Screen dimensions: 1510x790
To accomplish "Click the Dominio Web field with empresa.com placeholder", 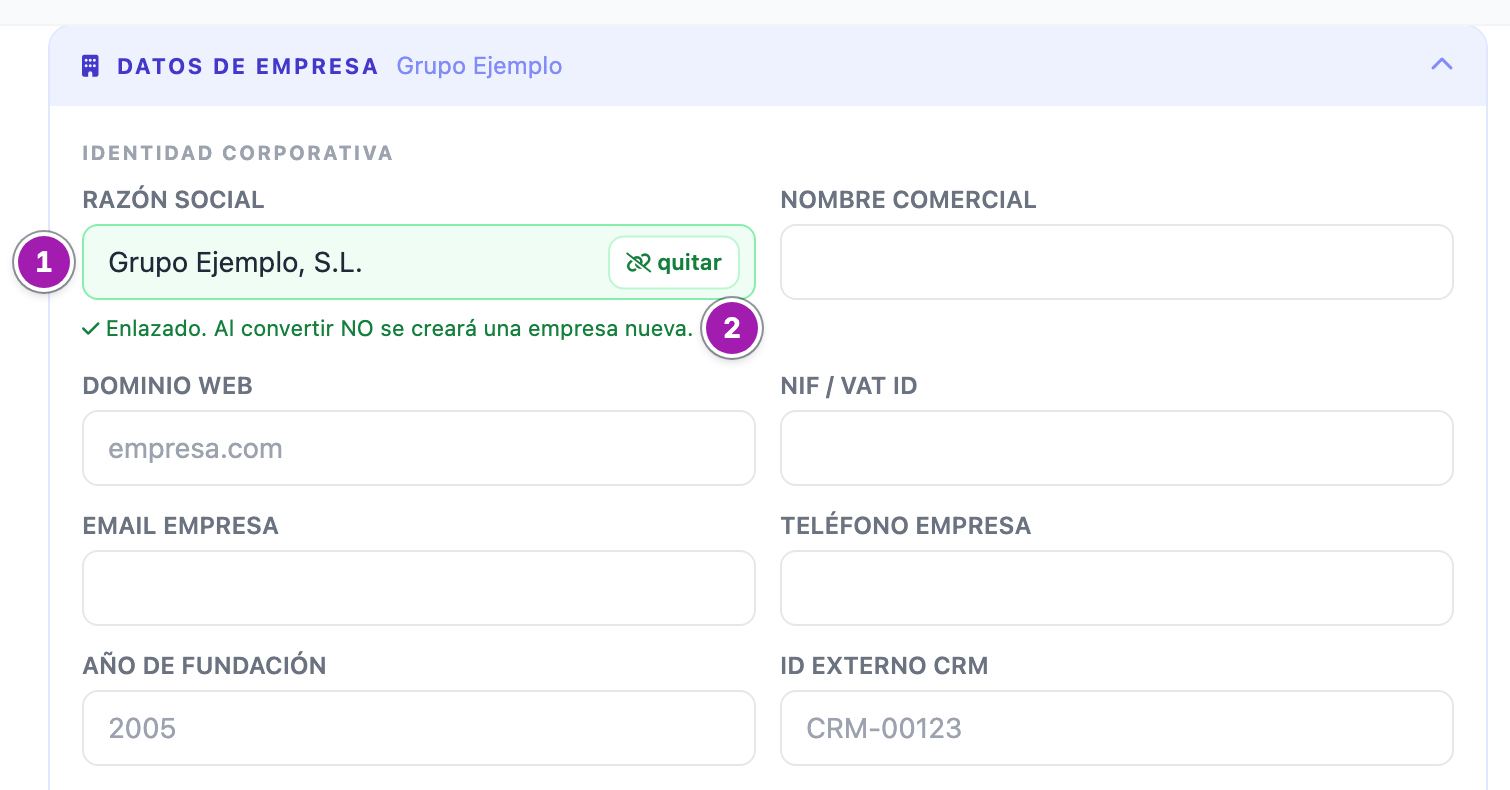I will tap(418, 448).
